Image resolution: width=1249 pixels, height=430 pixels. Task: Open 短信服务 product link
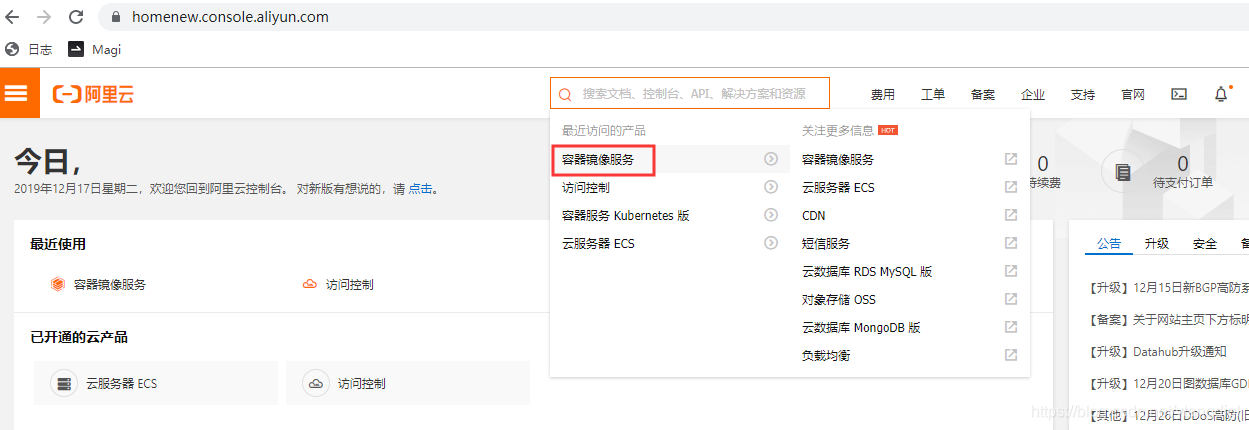pyautogui.click(x=826, y=243)
